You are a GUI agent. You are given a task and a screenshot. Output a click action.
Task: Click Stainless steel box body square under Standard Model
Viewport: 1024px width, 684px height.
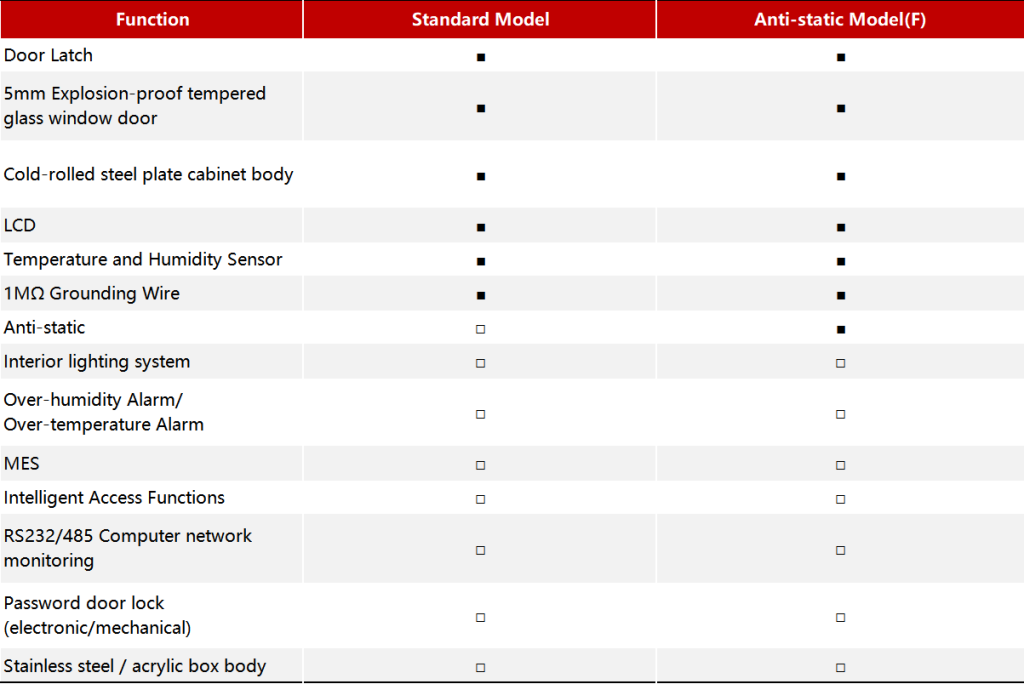point(481,667)
